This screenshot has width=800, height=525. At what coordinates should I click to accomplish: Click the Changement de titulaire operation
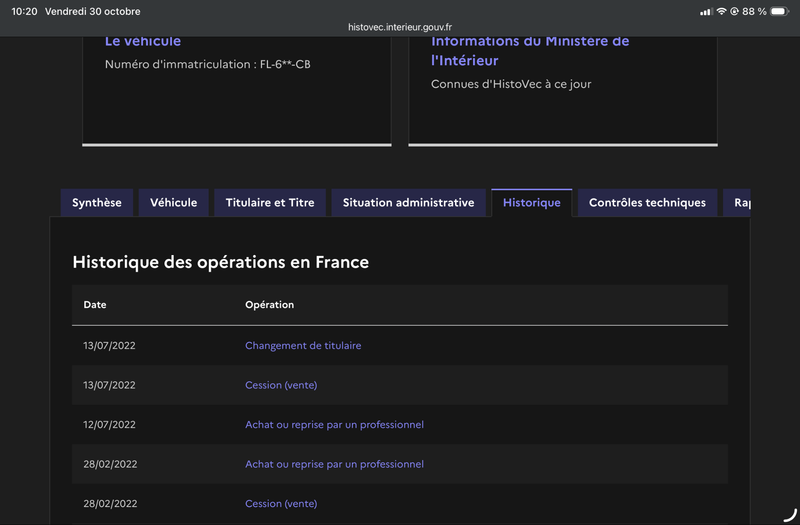tap(303, 345)
